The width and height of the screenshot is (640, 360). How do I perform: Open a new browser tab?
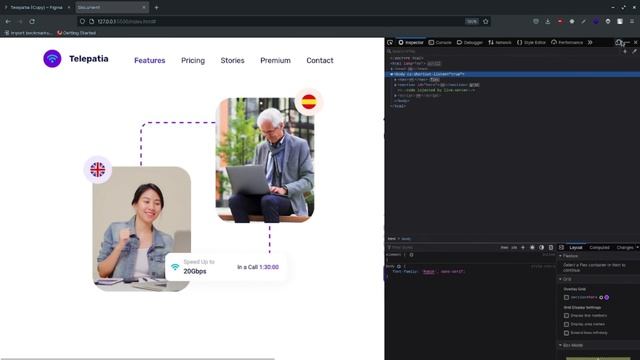(x=156, y=7)
